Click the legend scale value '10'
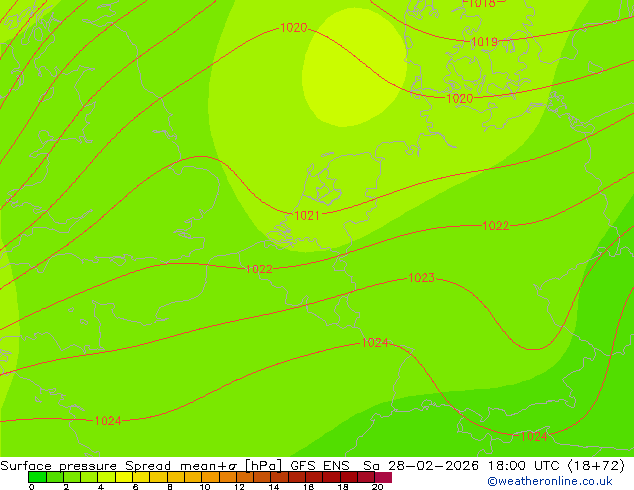The height and width of the screenshot is (490, 634). pyautogui.click(x=205, y=487)
